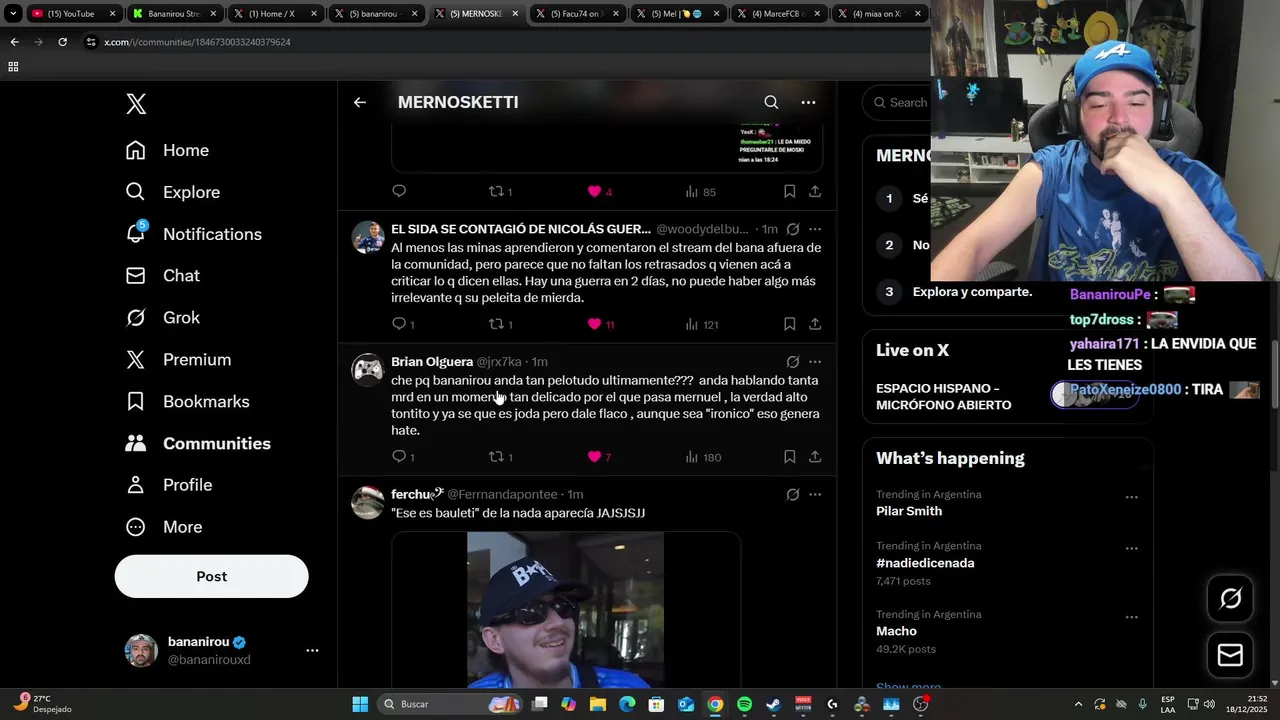Go back with MERNOSKETTI header arrow

tap(360, 102)
